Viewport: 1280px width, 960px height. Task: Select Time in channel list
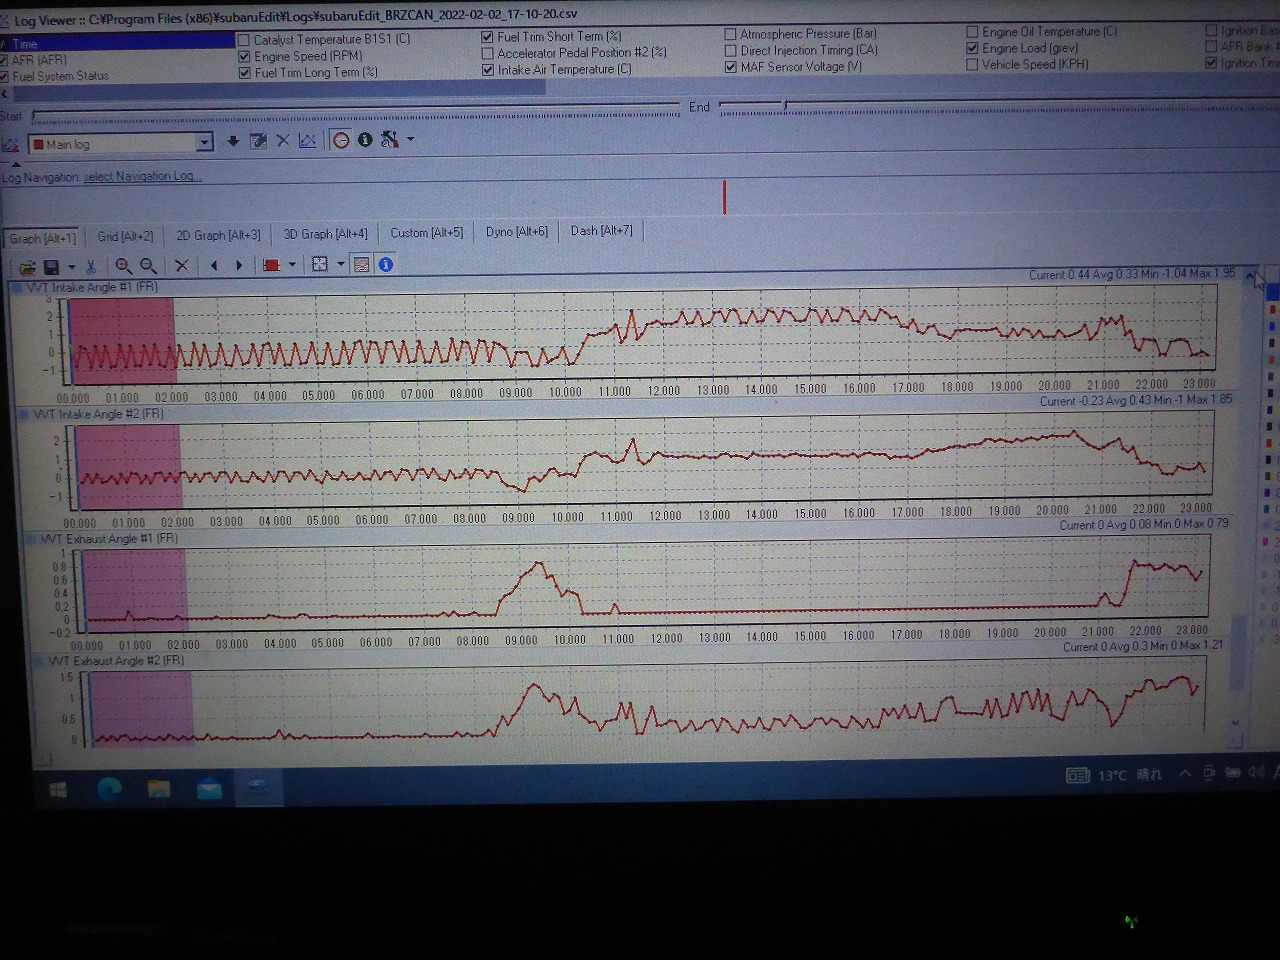point(117,43)
